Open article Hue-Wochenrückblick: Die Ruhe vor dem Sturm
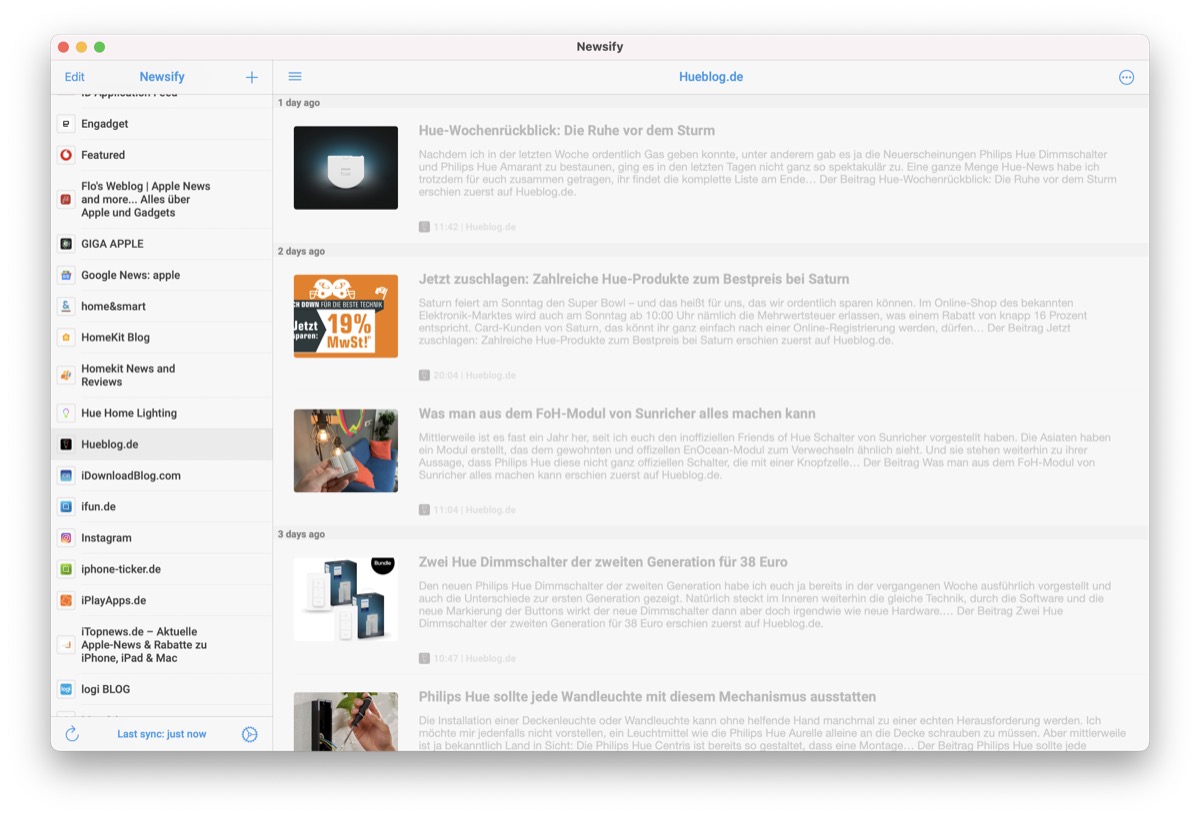 click(566, 131)
